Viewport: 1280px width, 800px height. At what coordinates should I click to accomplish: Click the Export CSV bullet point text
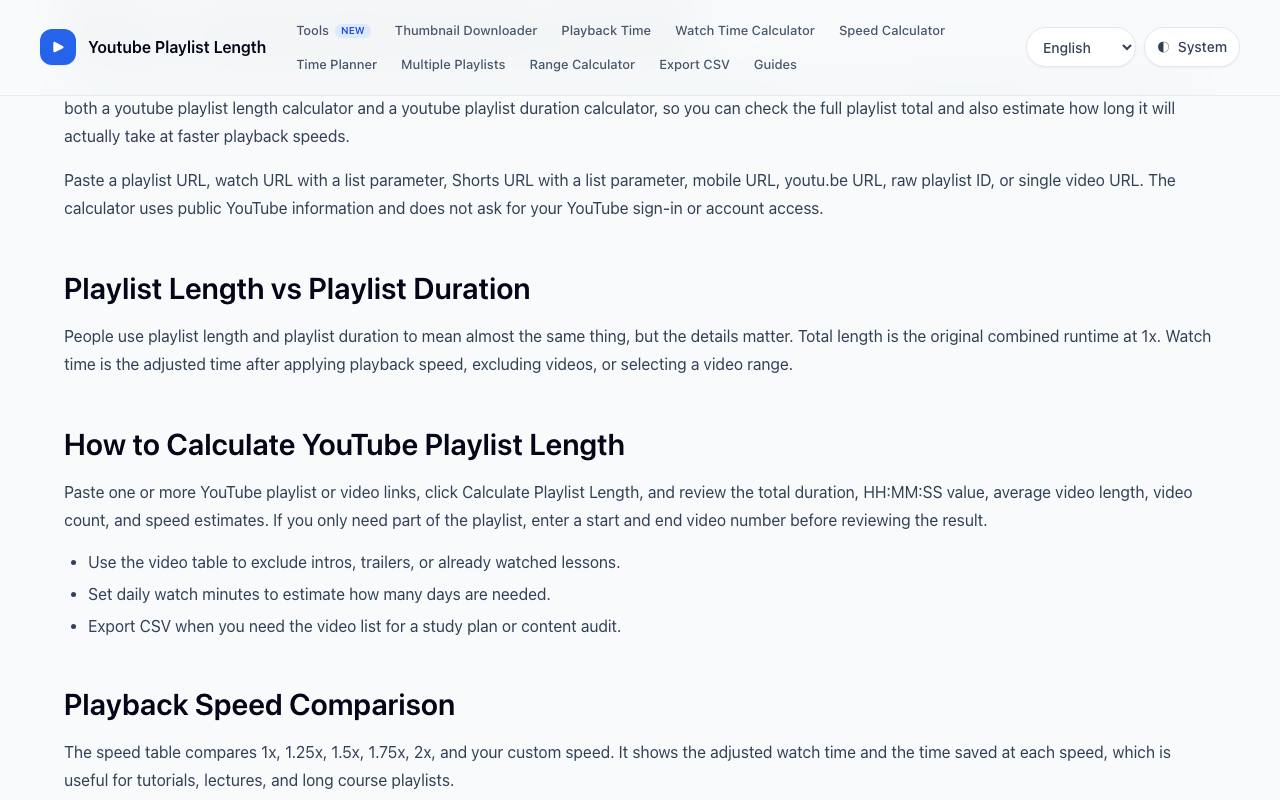(354, 626)
